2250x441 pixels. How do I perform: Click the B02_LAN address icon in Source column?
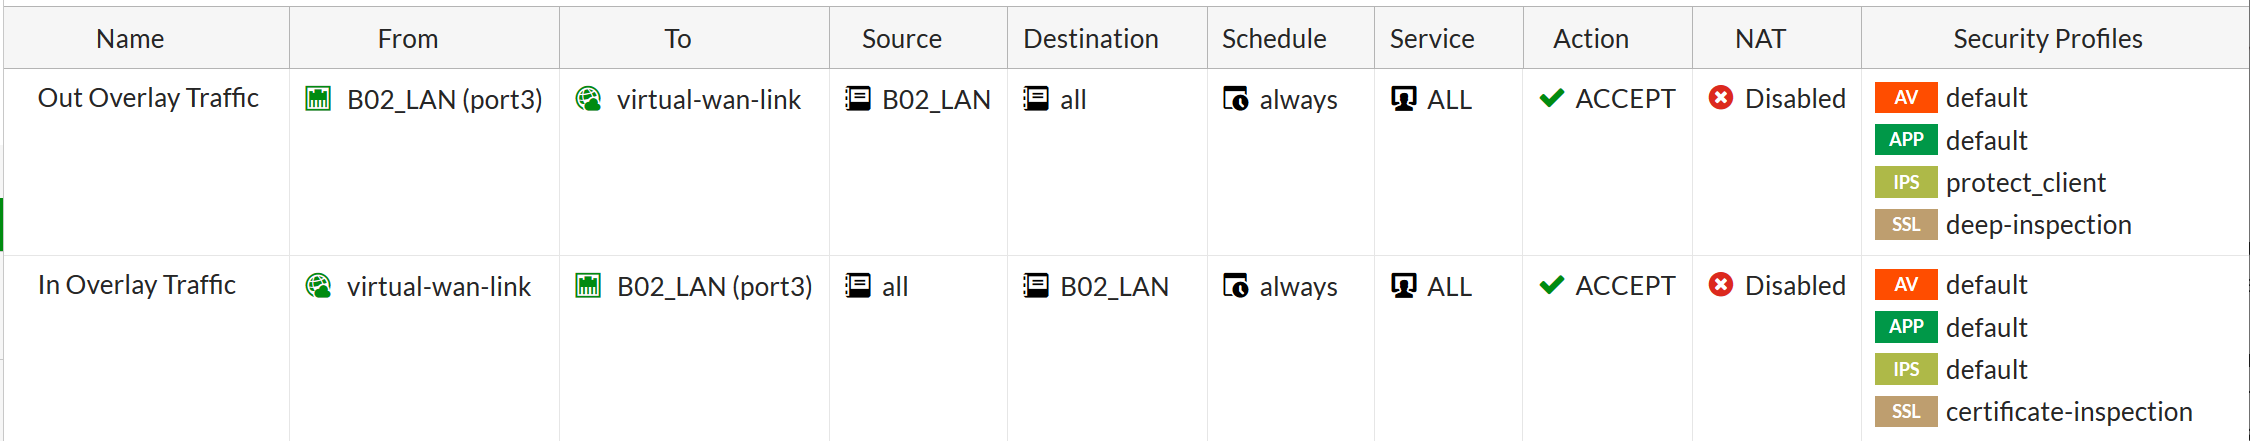pos(858,98)
